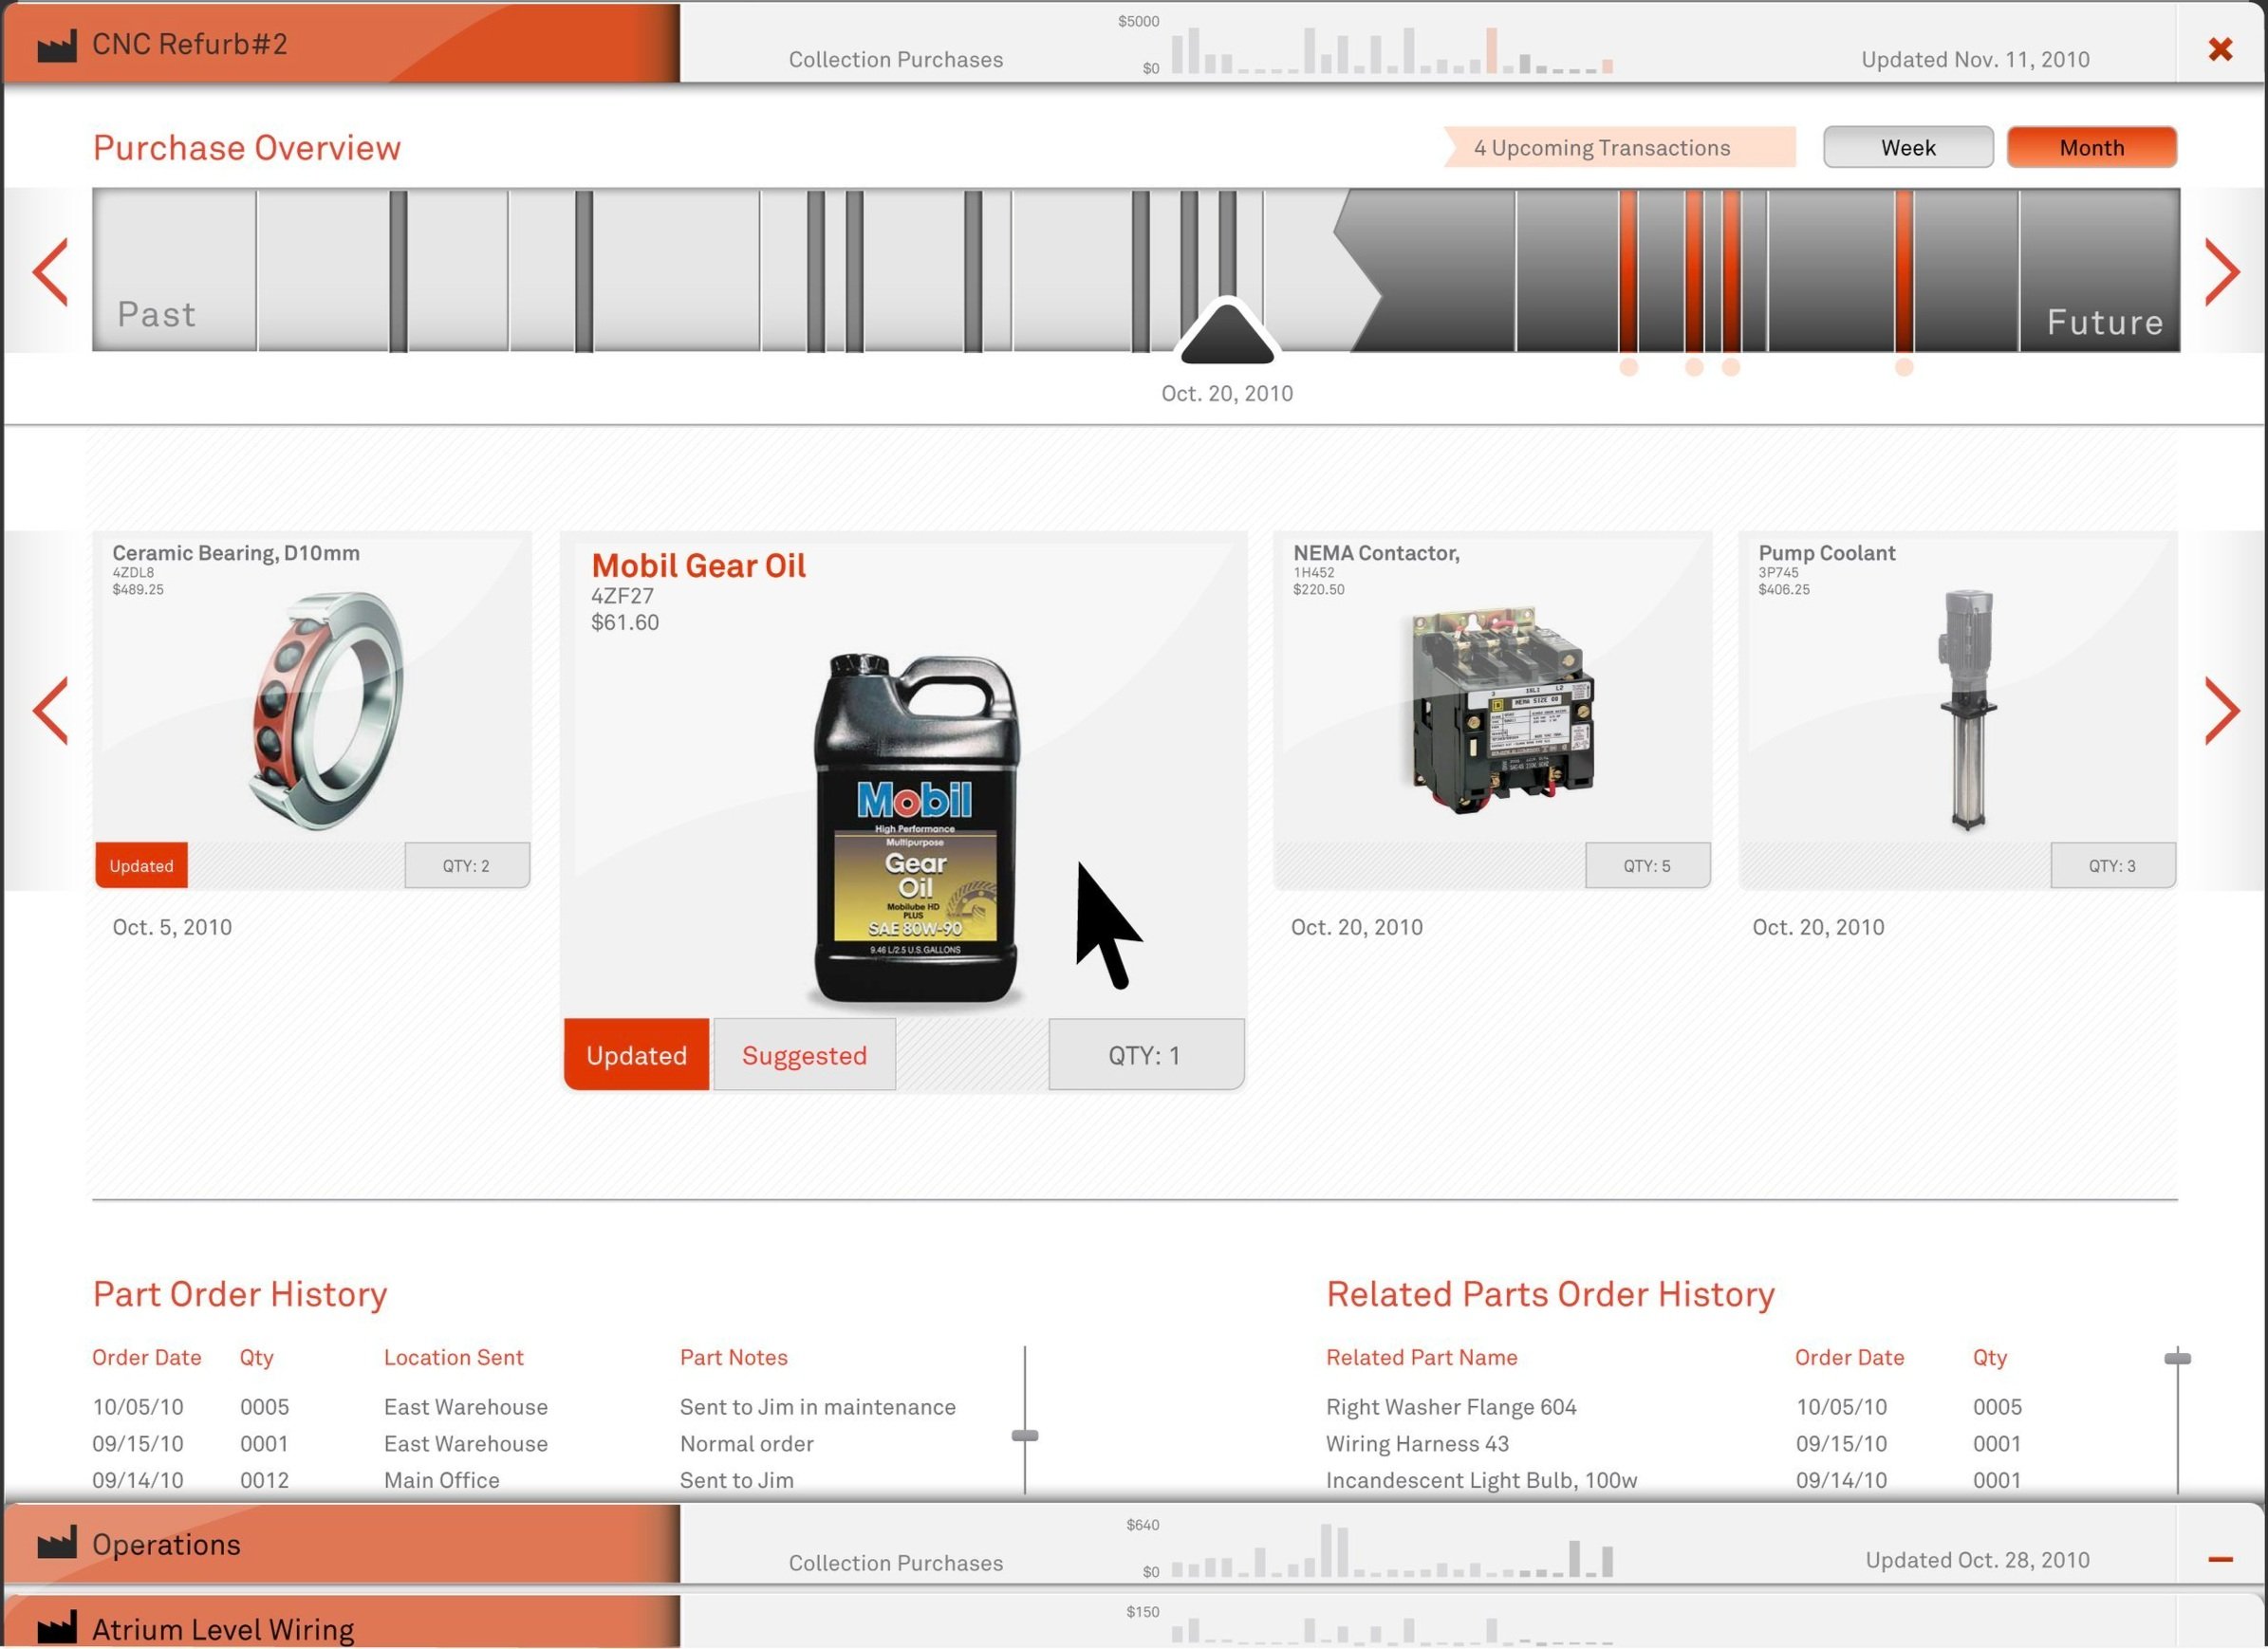This screenshot has width=2268, height=1649.
Task: Click Updated tag on Ceramic Bearing card
Action: (x=141, y=866)
